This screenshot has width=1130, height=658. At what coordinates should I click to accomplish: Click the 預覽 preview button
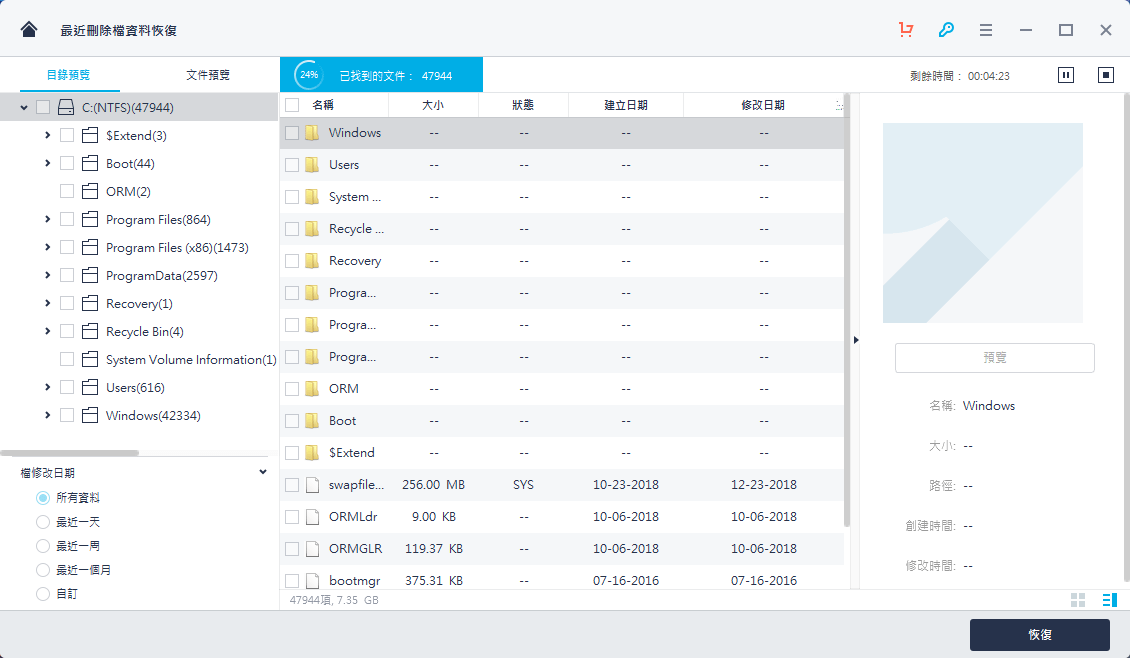point(994,357)
